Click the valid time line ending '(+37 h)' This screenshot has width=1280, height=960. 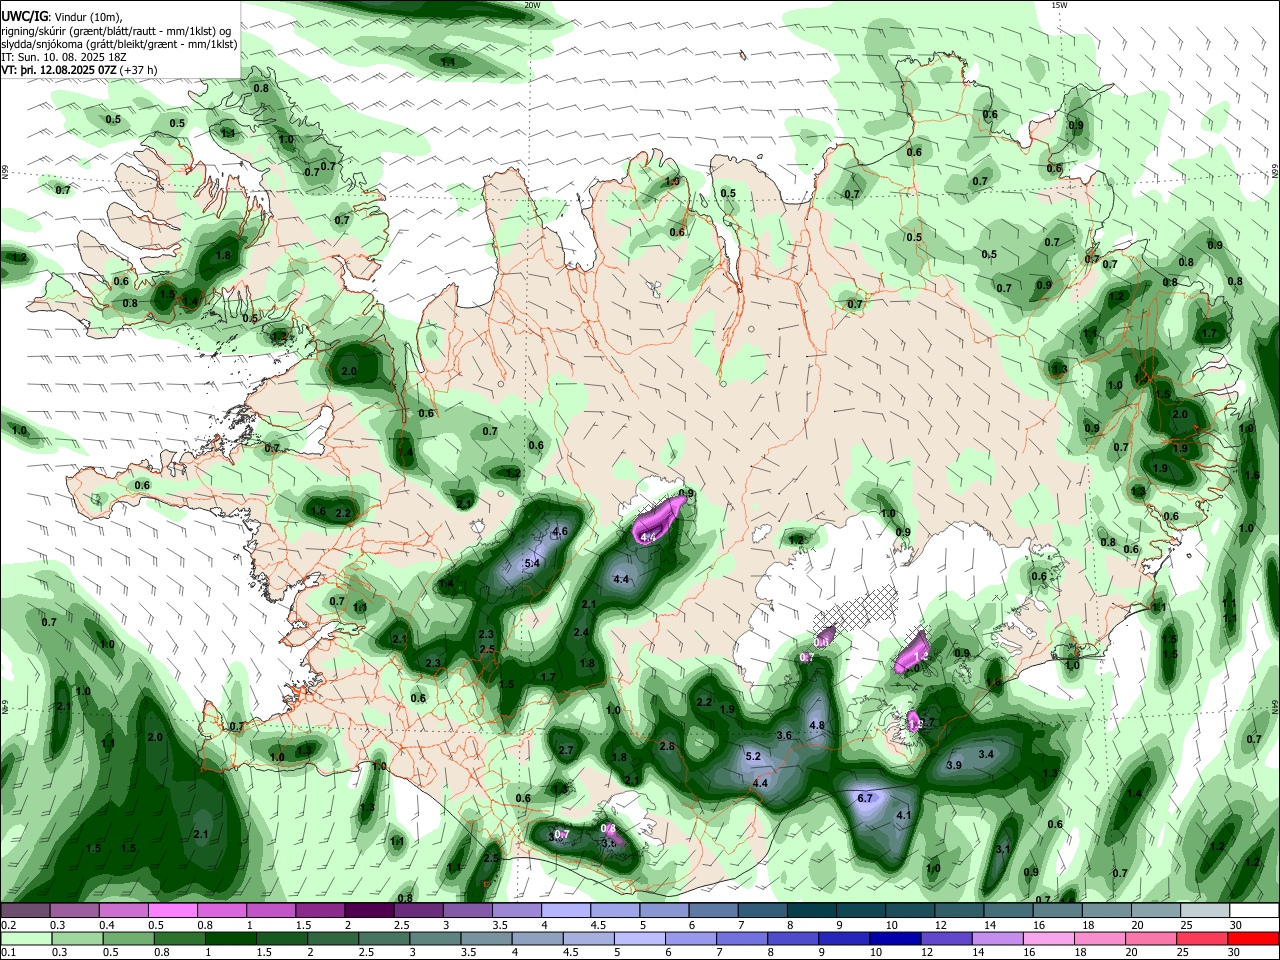80,71
